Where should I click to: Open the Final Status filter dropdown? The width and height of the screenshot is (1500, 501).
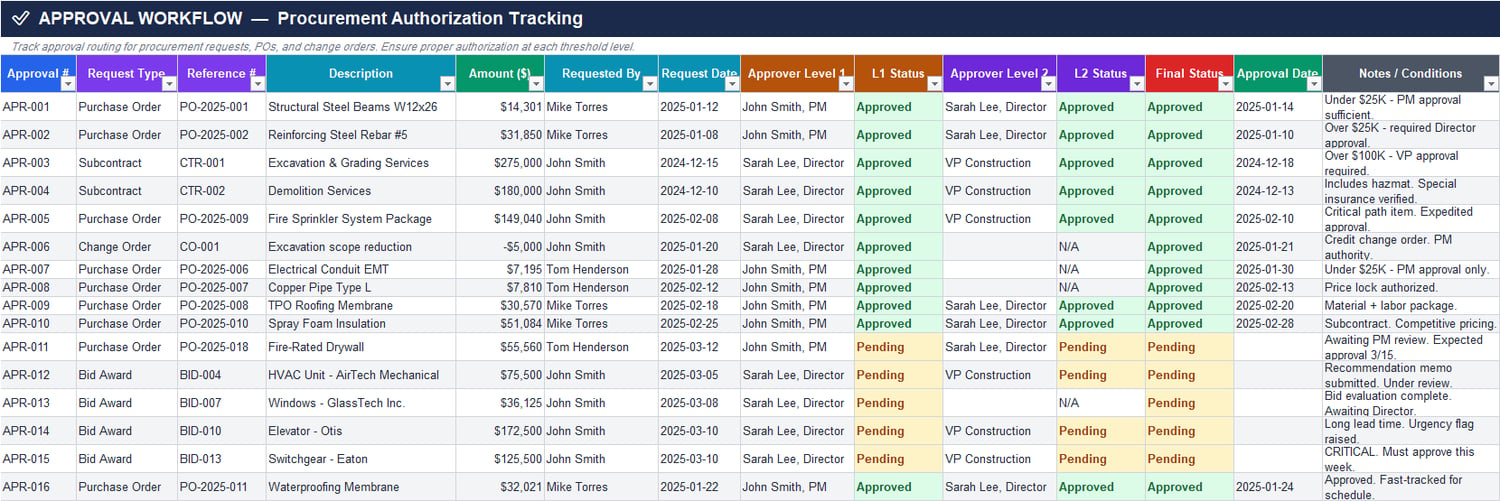(x=1225, y=85)
